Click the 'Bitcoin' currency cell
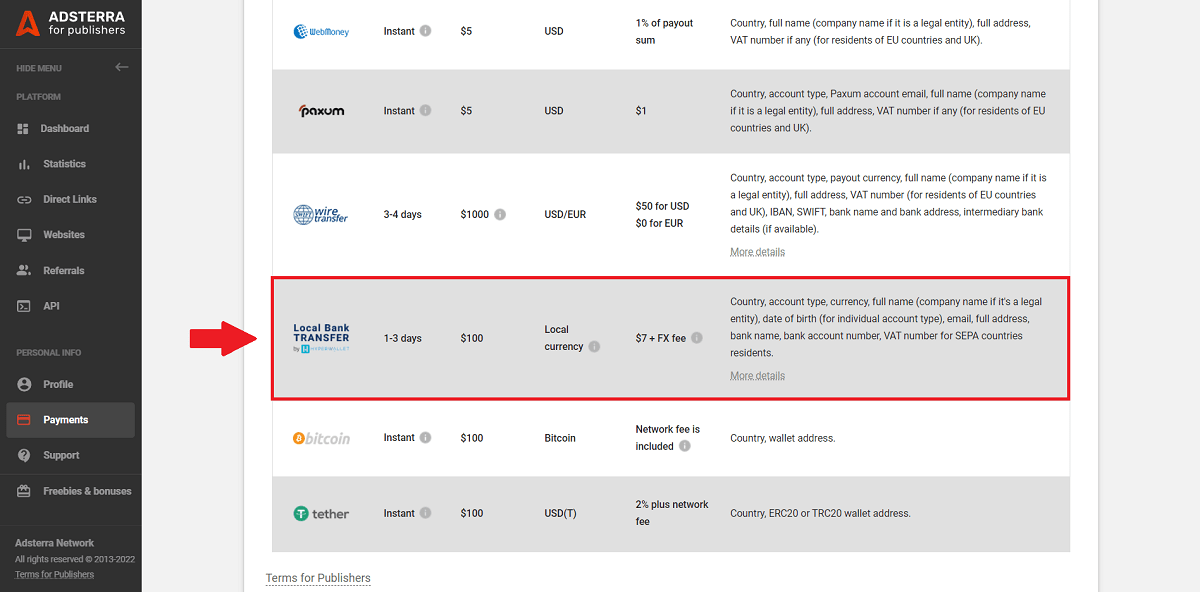 [560, 438]
